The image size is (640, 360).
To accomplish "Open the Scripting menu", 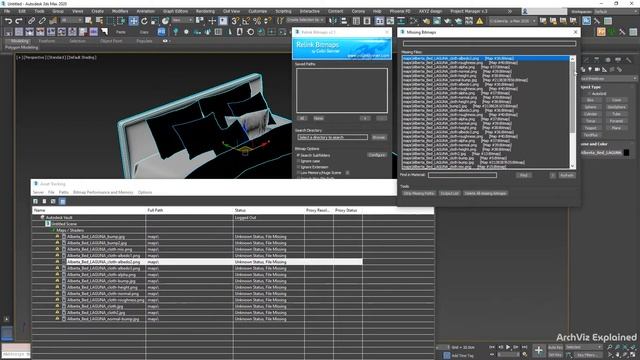I will click(x=283, y=11).
